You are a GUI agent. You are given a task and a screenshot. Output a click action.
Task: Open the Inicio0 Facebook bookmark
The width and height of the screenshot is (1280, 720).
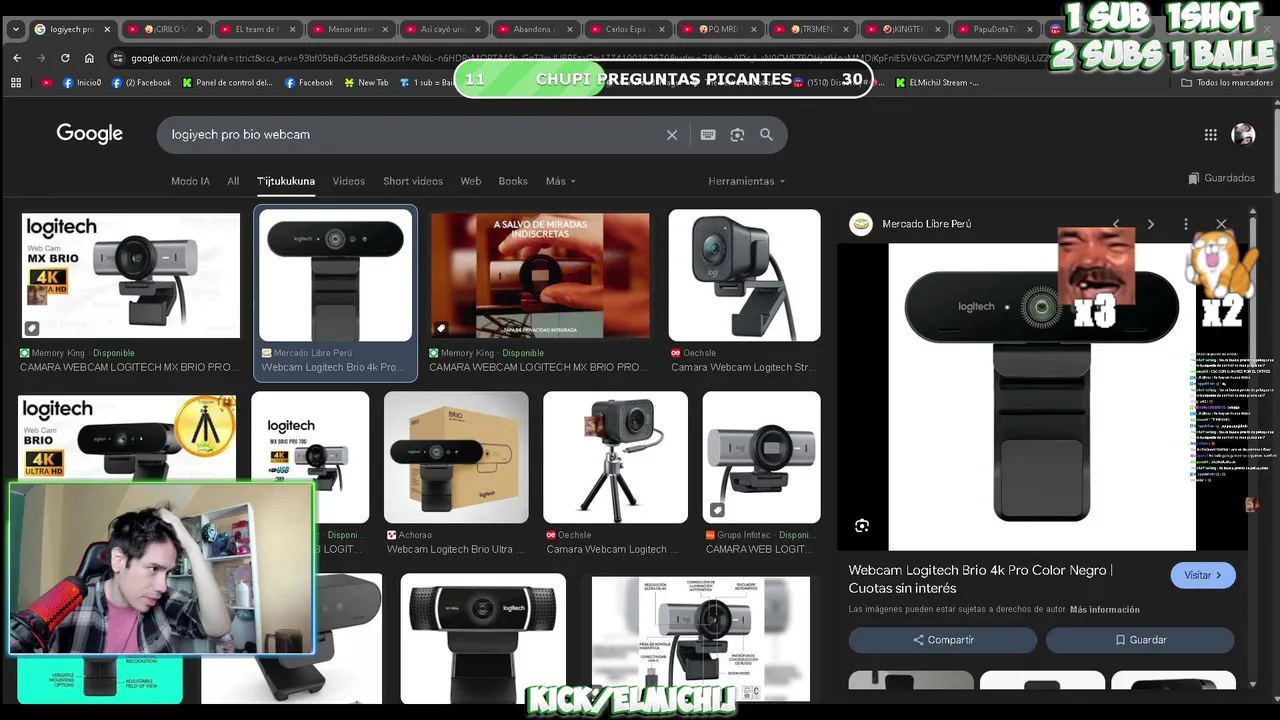pos(82,83)
